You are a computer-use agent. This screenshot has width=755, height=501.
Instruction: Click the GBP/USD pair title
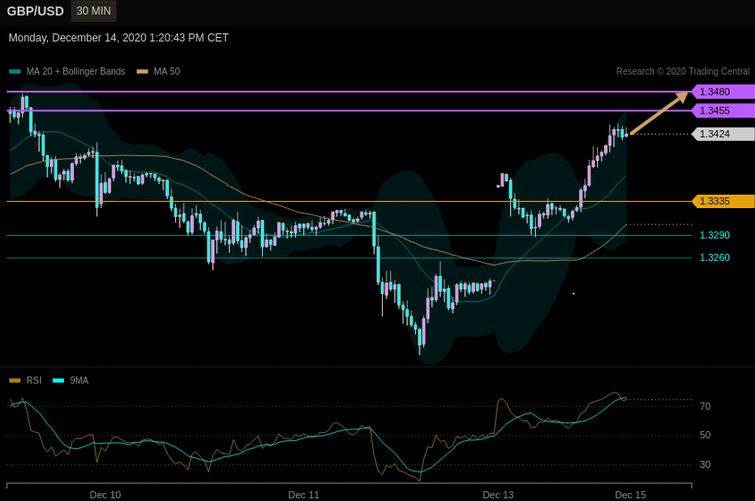(35, 11)
